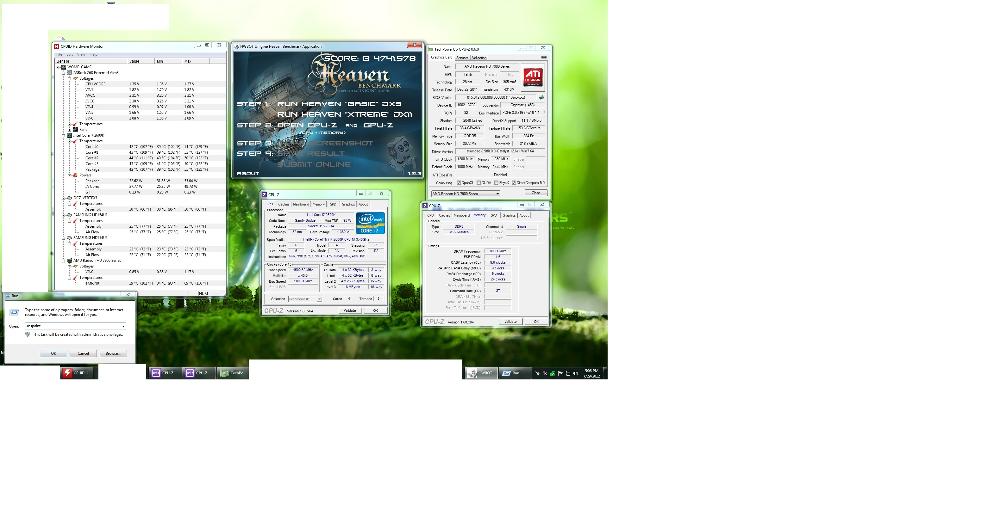The height and width of the screenshot is (516, 1000).
Task: Click the GPU-Z green taskbar button
Action: [232, 372]
